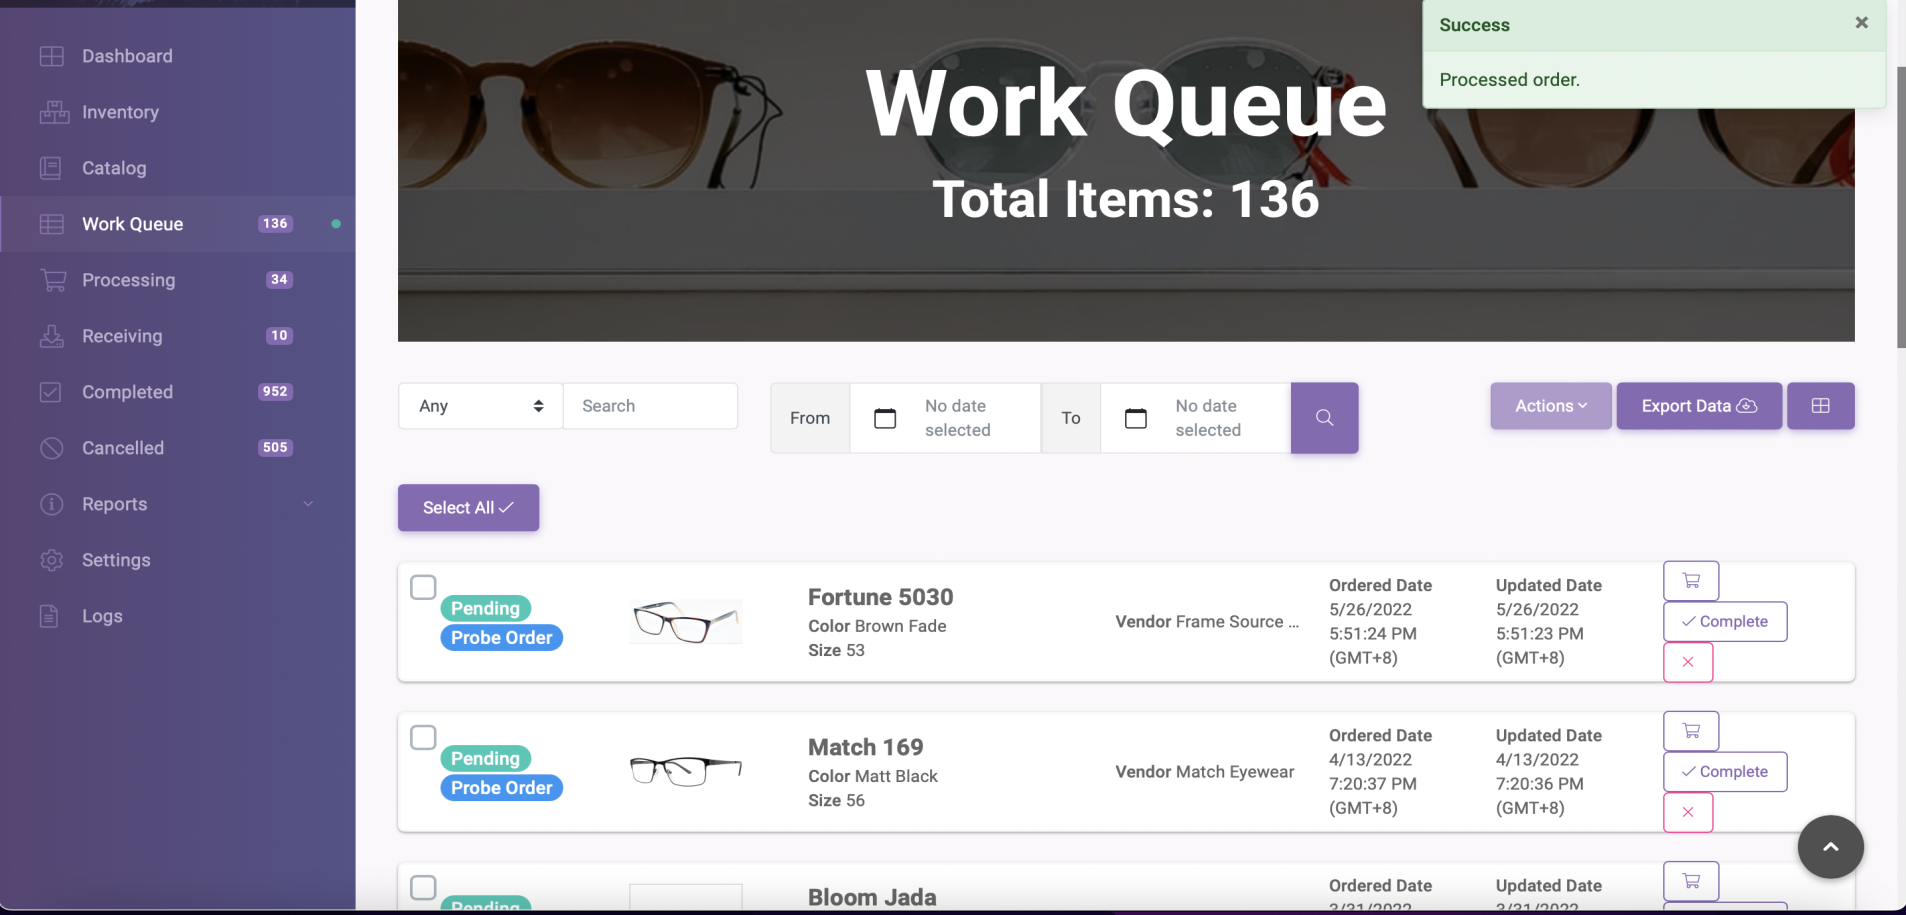
Task: Click the Logs document icon
Action: pyautogui.click(x=49, y=616)
